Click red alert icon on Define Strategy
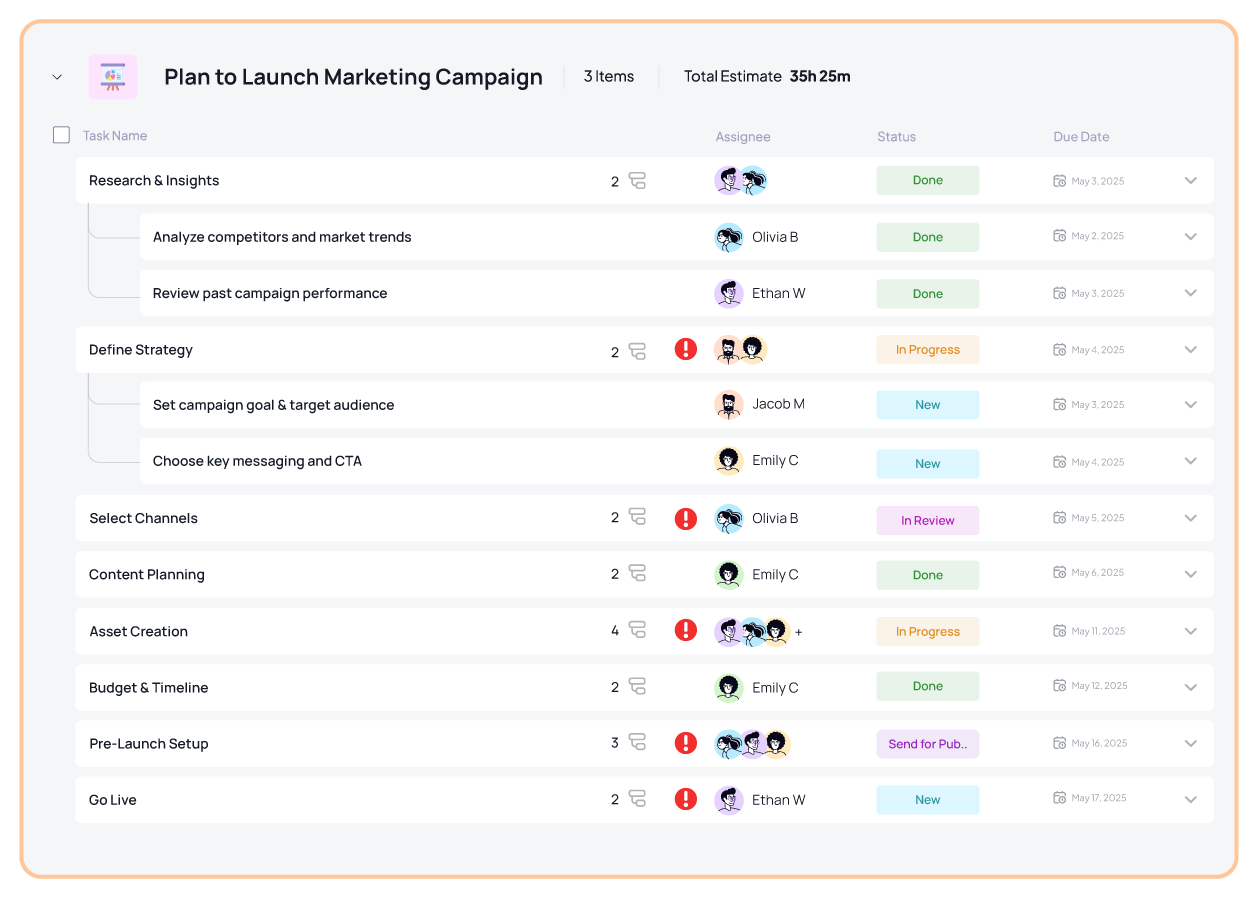This screenshot has height=898, width=1258. point(685,349)
